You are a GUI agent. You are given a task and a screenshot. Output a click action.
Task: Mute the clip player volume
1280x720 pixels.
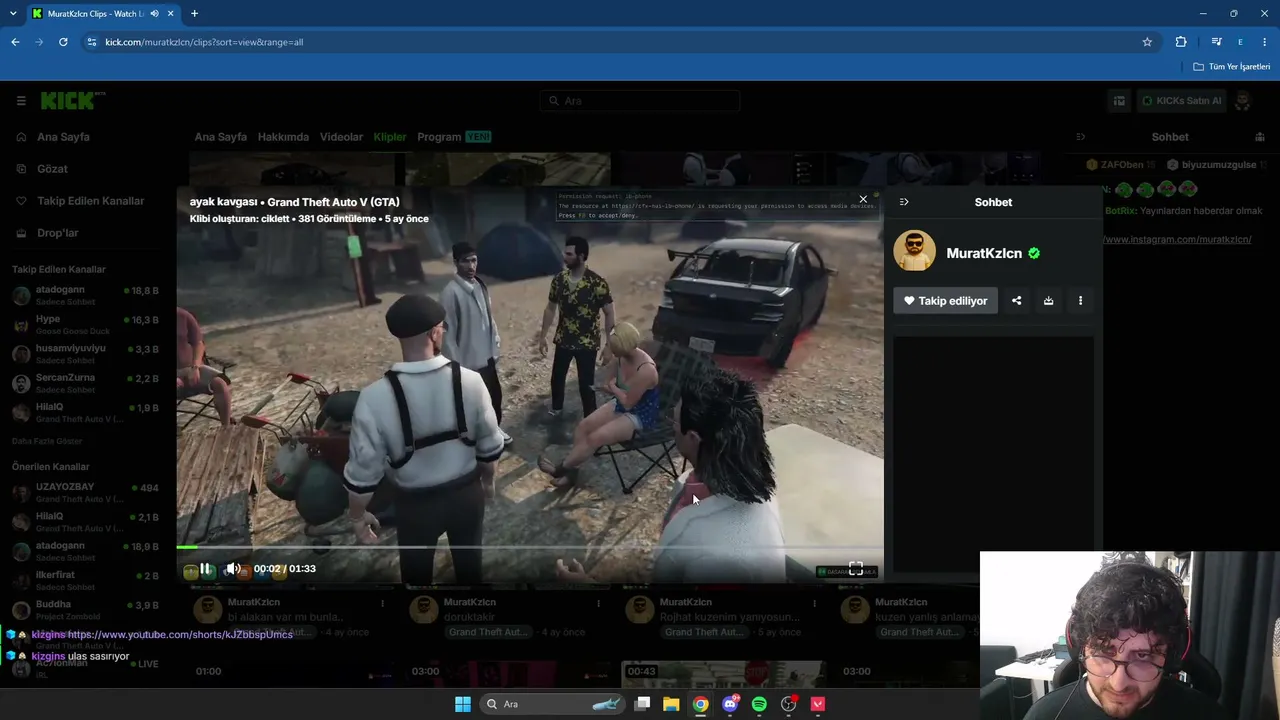tap(233, 569)
